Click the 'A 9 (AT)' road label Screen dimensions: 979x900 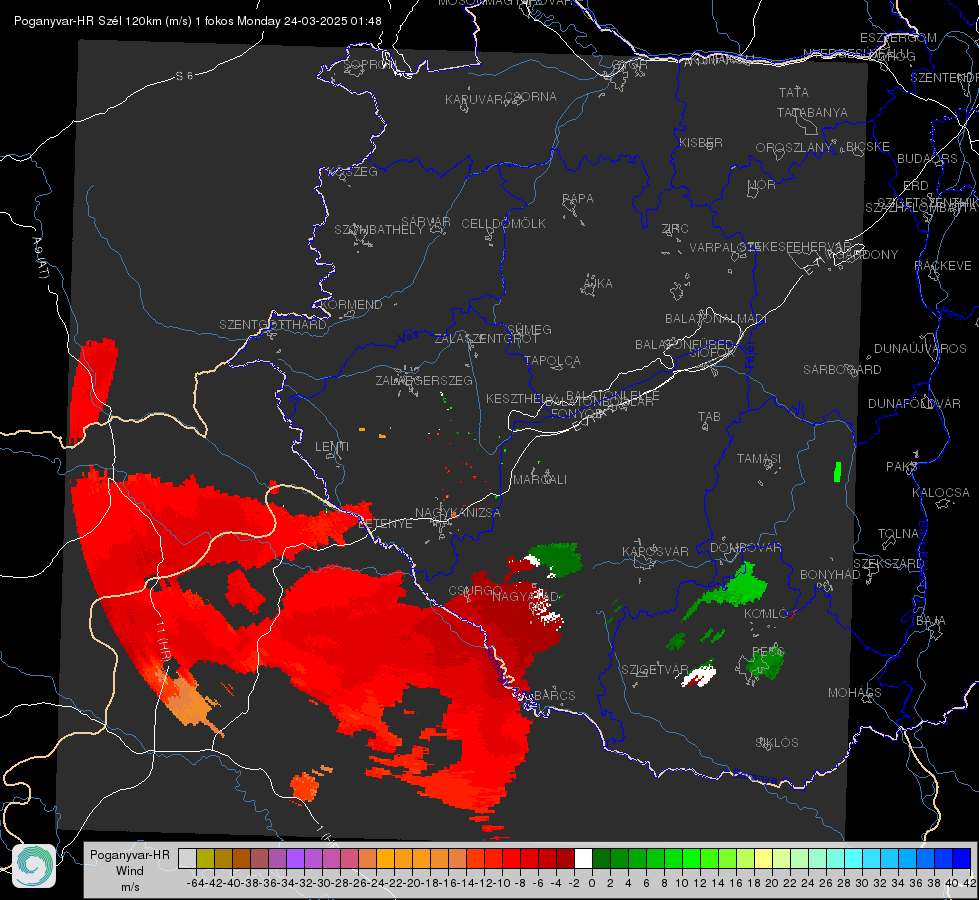tap(41, 258)
